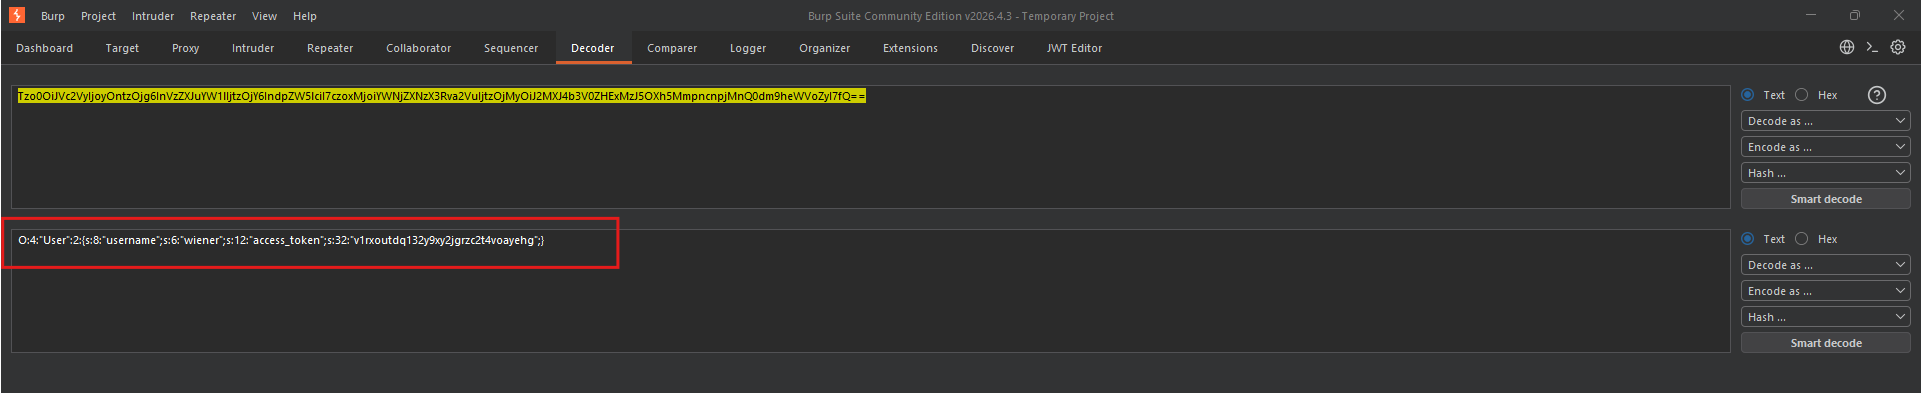Open the Project menu
The height and width of the screenshot is (393, 1921).
(98, 16)
